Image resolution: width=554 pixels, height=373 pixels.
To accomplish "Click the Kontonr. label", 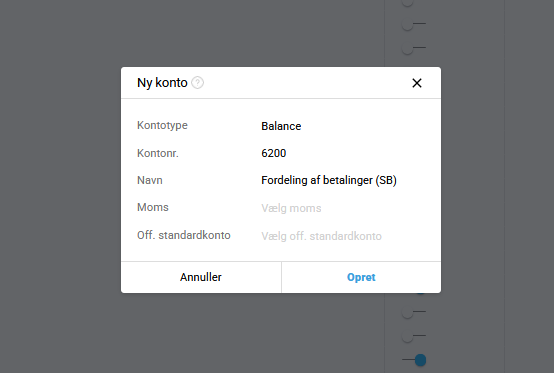I will tap(158, 153).
